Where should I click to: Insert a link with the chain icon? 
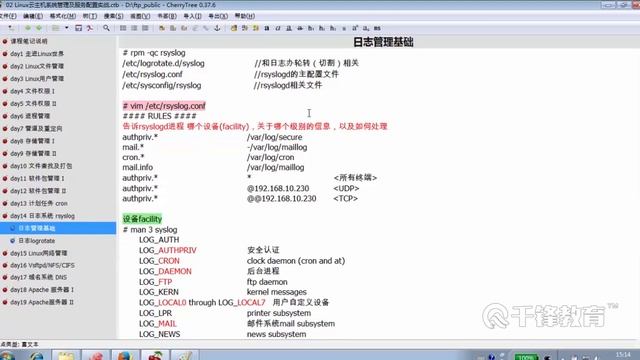pos(206,28)
